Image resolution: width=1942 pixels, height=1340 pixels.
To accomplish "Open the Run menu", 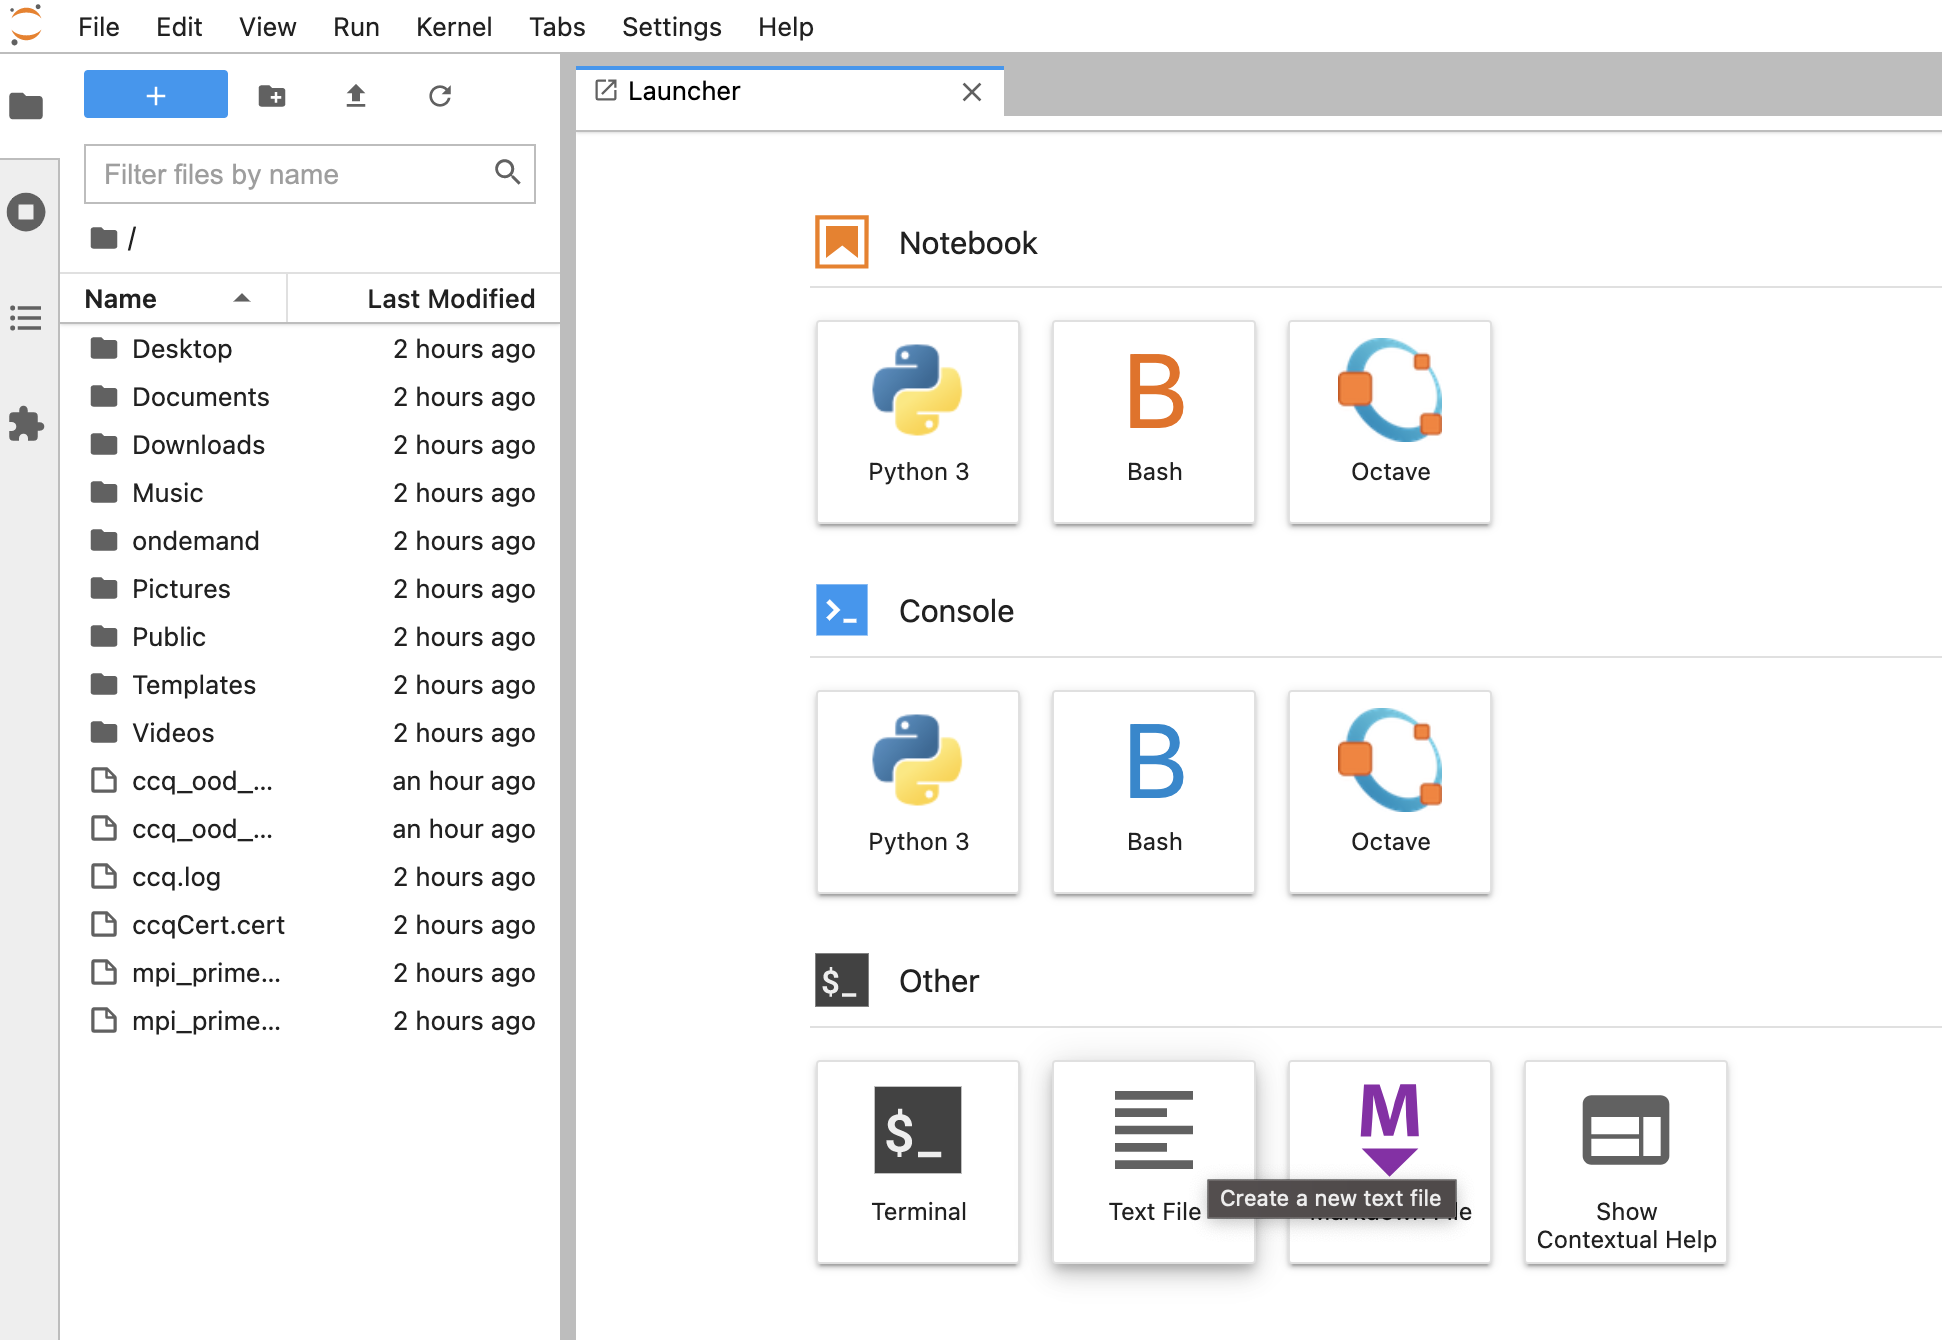I will click(356, 27).
